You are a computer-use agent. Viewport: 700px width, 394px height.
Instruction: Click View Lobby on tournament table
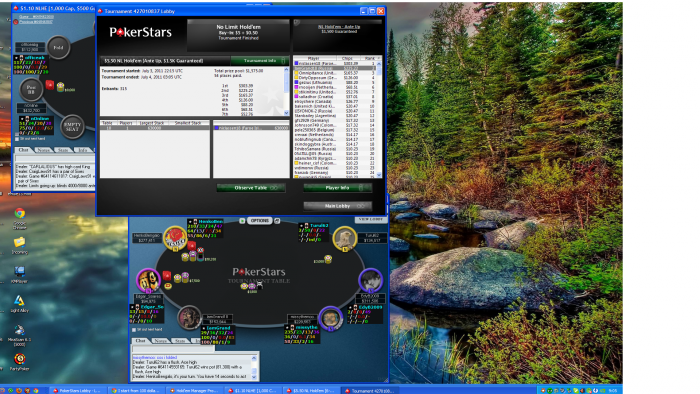(371, 220)
